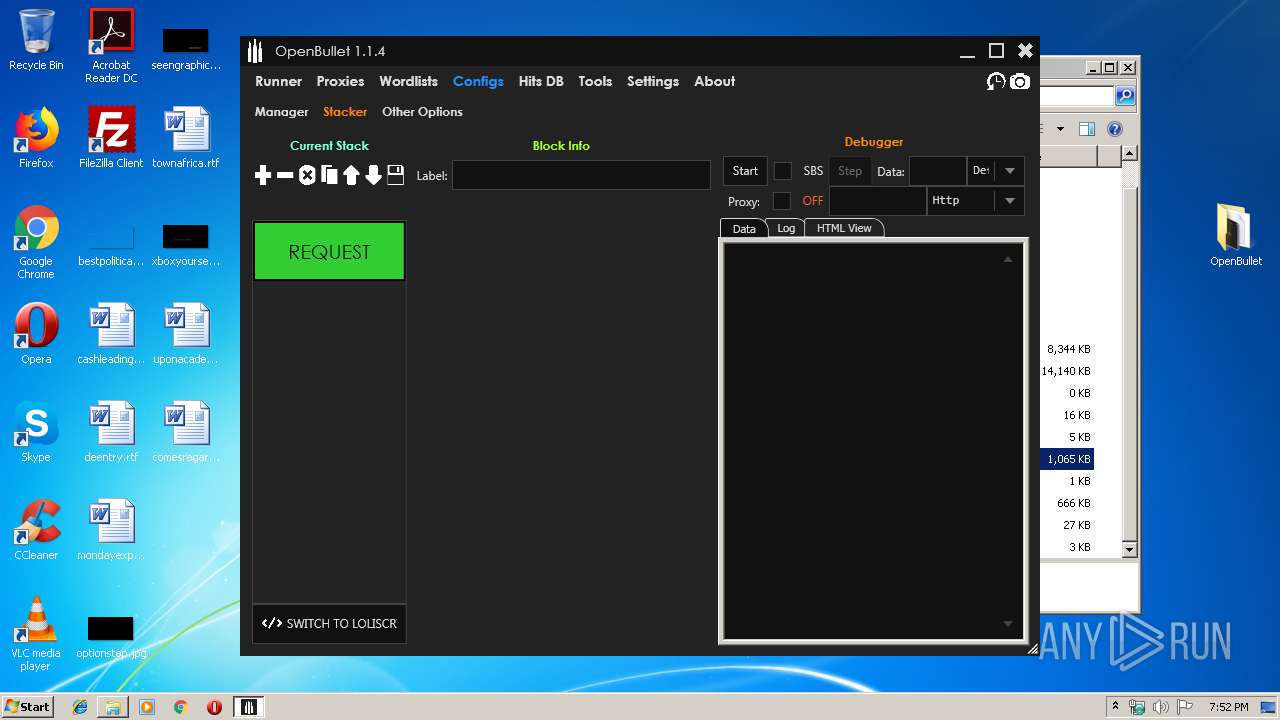Viewport: 1280px width, 720px height.
Task: Go to the Hits DB section
Action: pyautogui.click(x=541, y=81)
